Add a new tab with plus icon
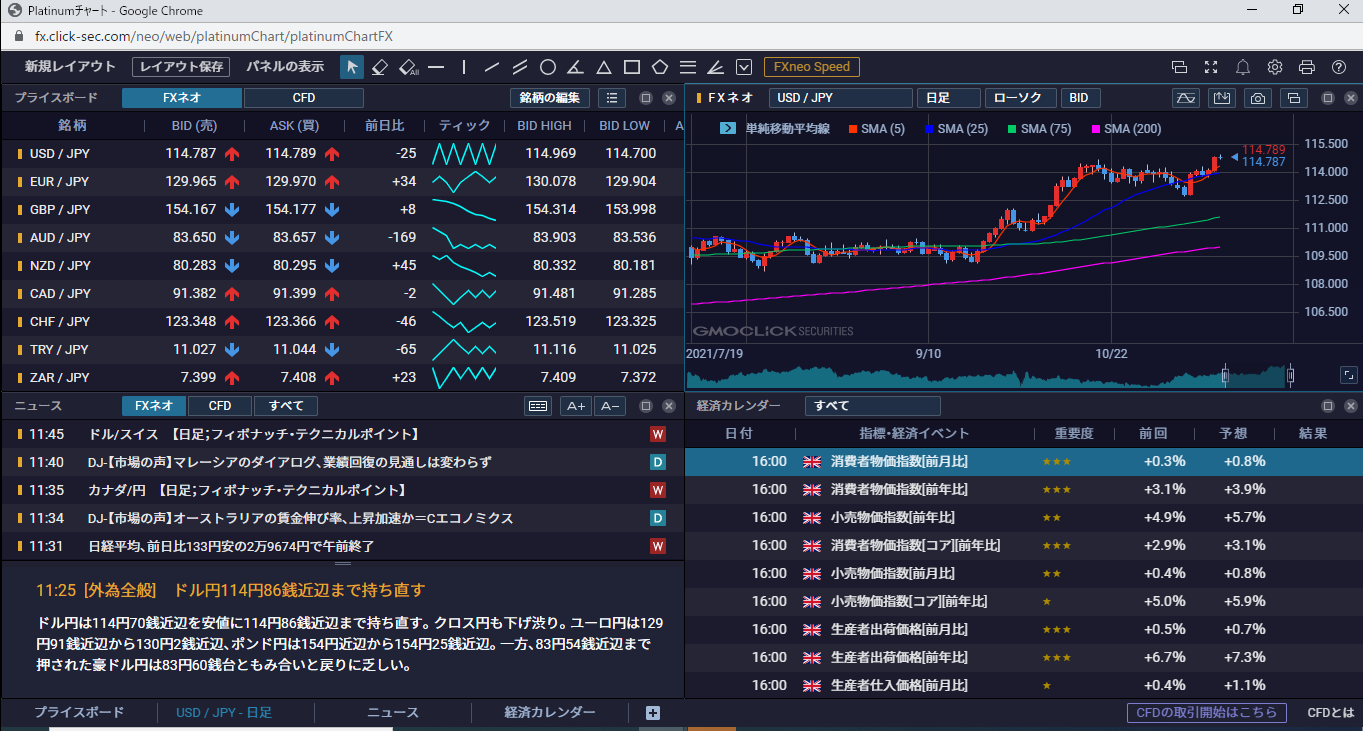Screen dimensions: 1363x731 [x=653, y=713]
